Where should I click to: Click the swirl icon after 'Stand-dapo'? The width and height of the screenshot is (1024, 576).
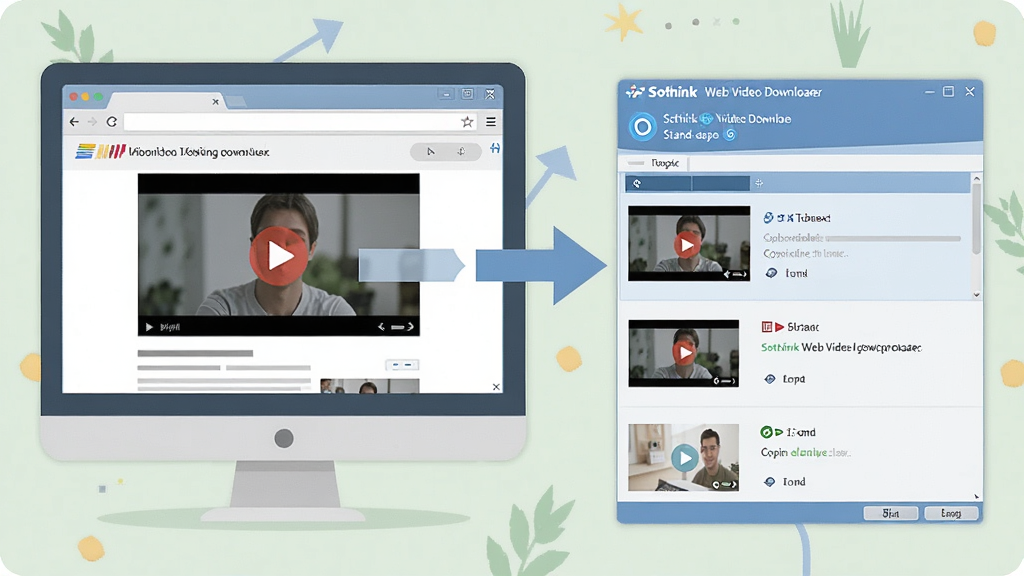pos(730,135)
